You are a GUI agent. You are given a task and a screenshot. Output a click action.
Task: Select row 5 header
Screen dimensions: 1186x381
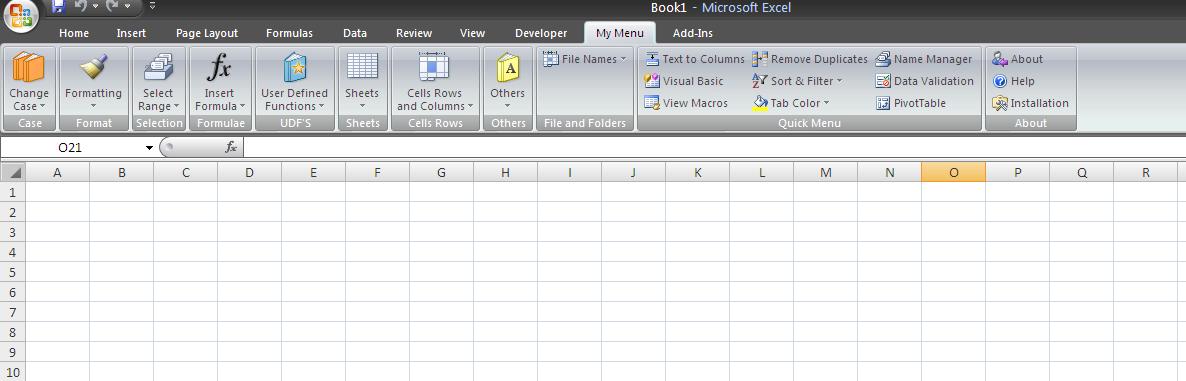pos(12,271)
